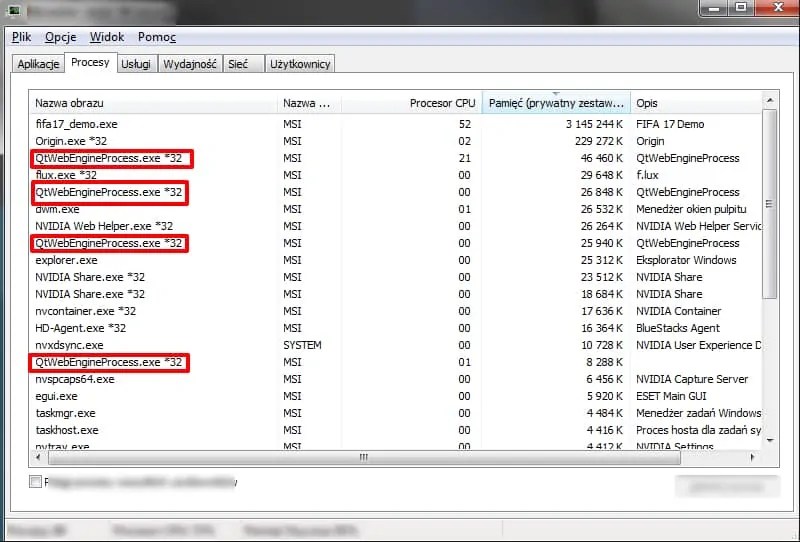This screenshot has height=542, width=800.
Task: Open the Użytkownicy tab
Action: tap(300, 64)
